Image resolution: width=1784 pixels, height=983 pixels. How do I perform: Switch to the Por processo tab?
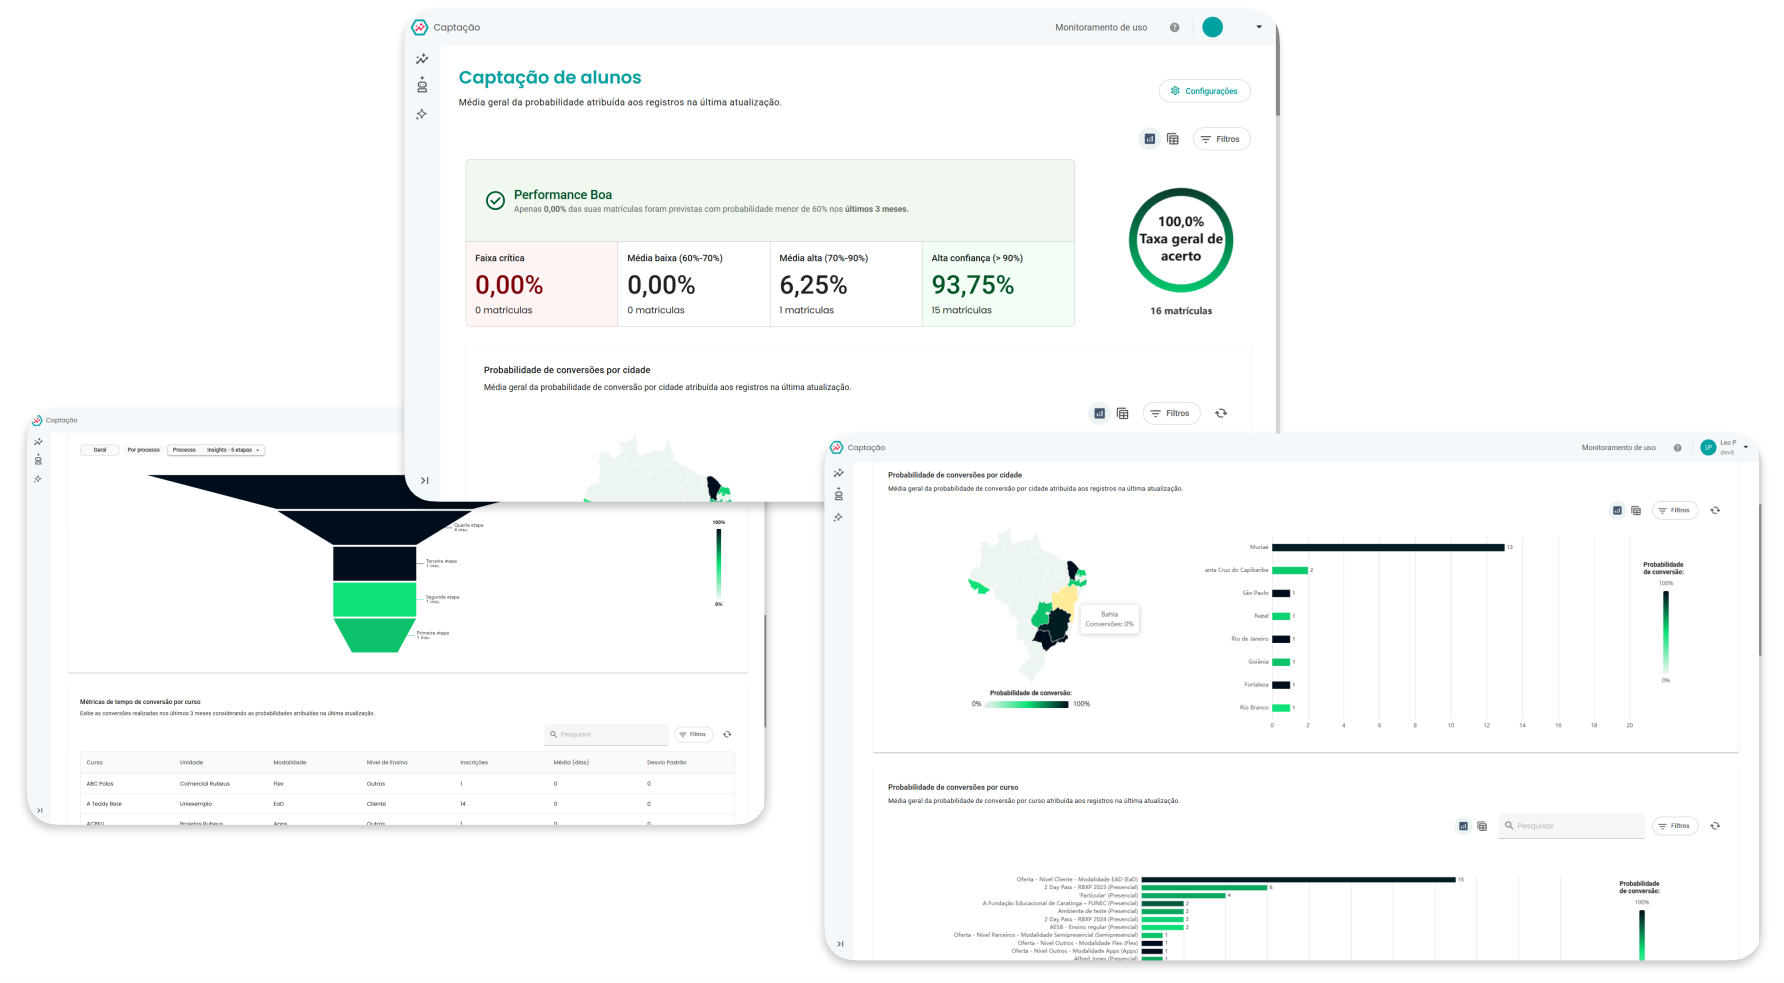[144, 450]
